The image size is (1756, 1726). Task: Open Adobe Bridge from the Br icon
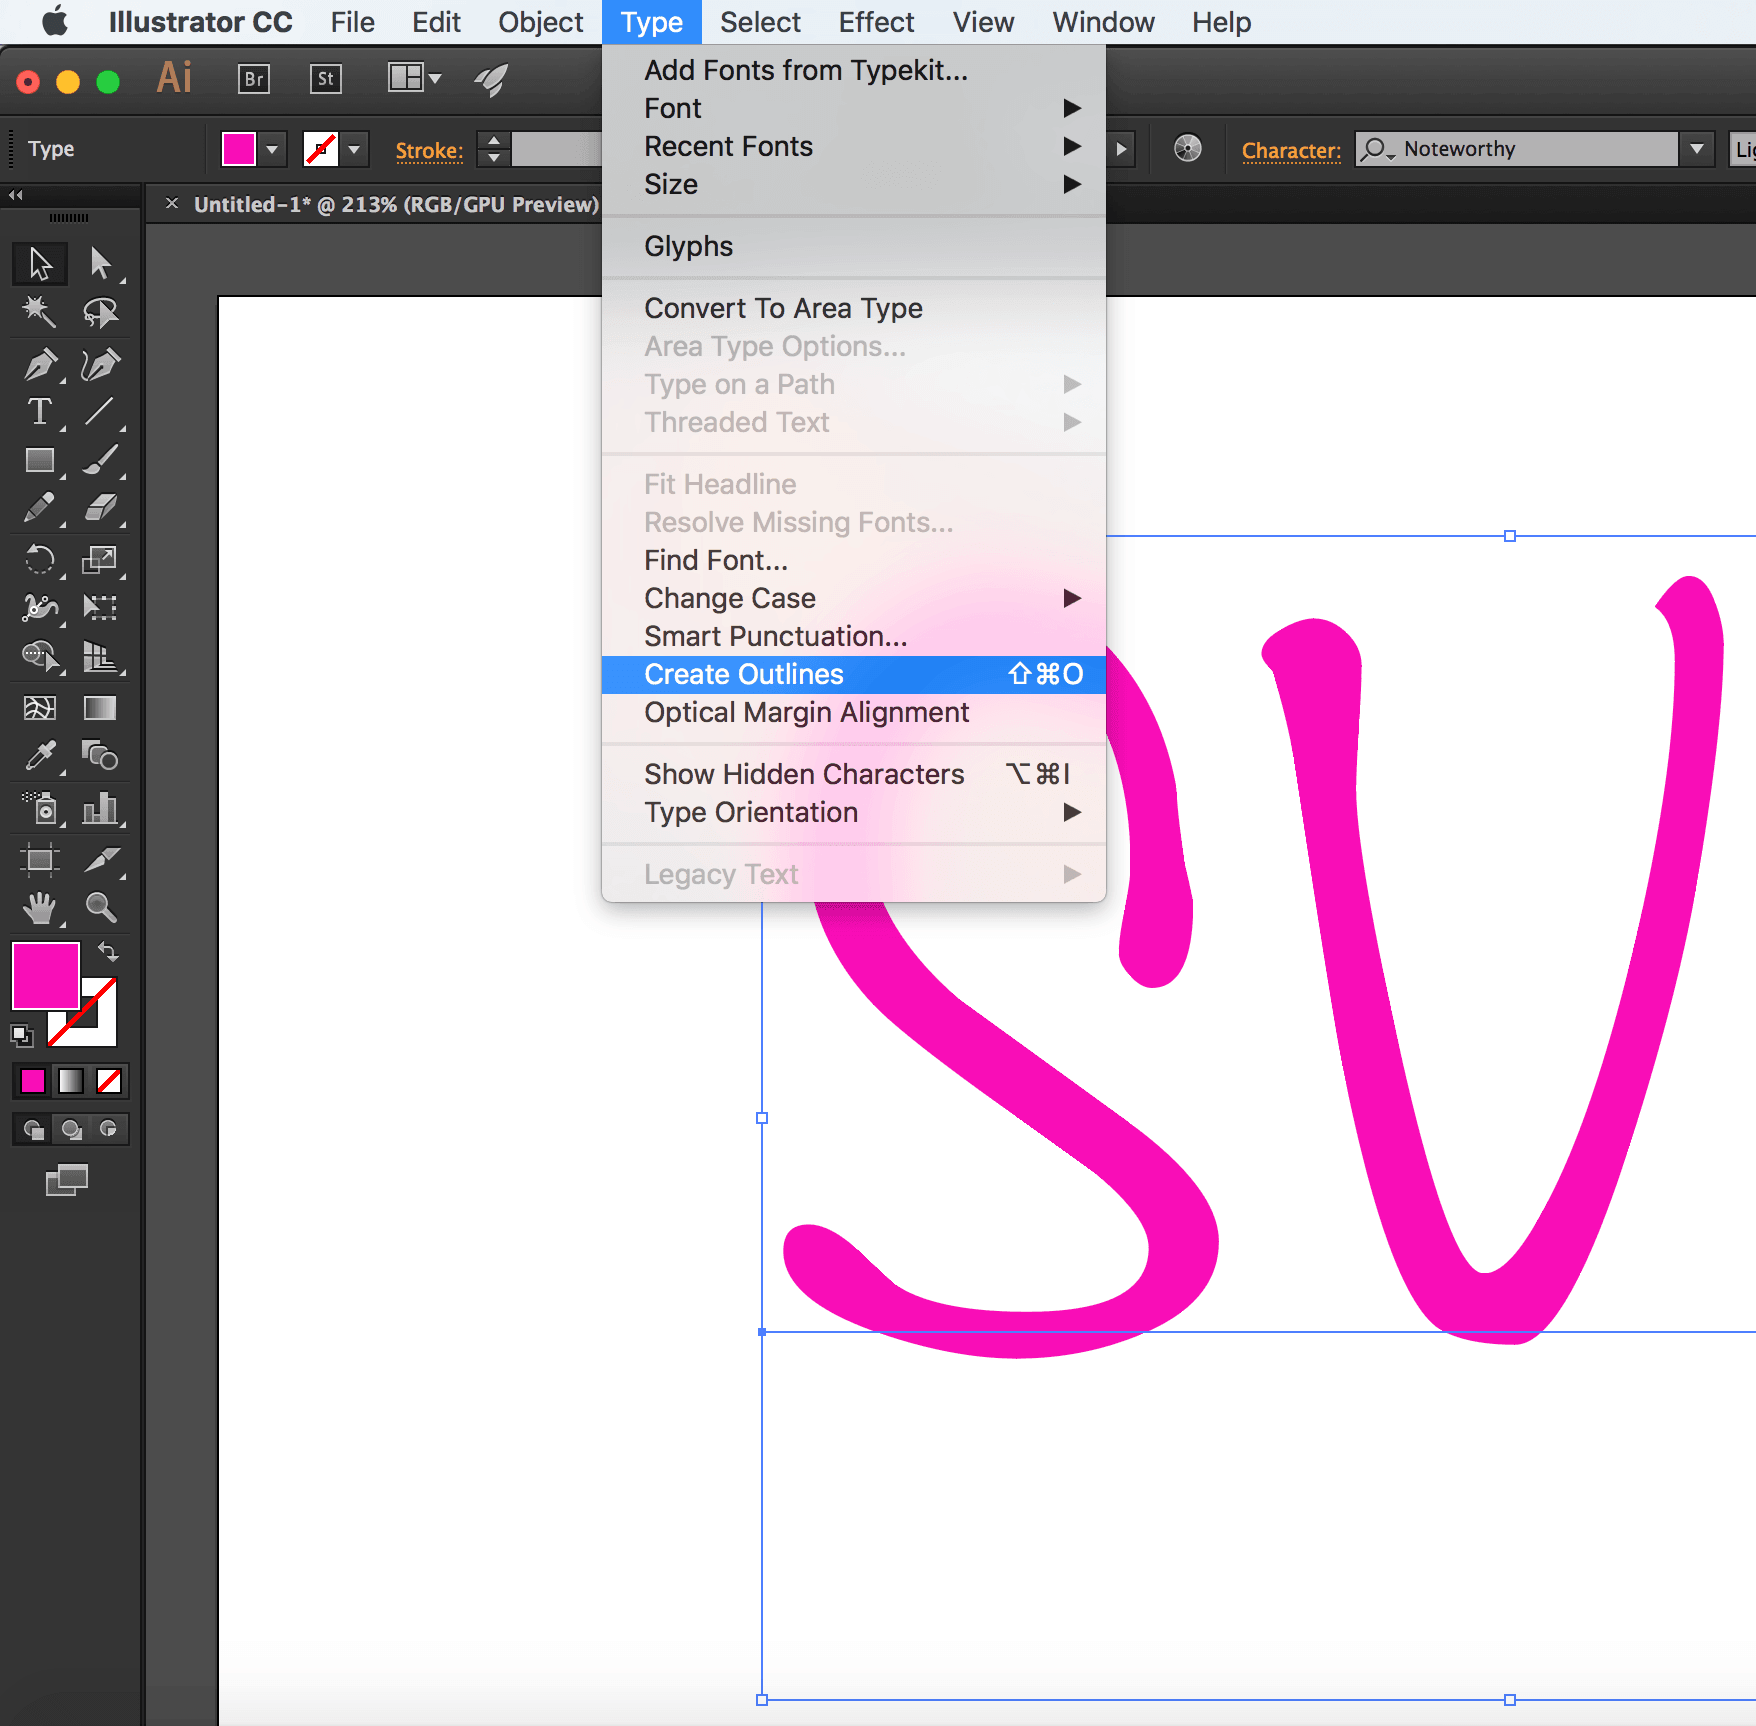point(254,79)
